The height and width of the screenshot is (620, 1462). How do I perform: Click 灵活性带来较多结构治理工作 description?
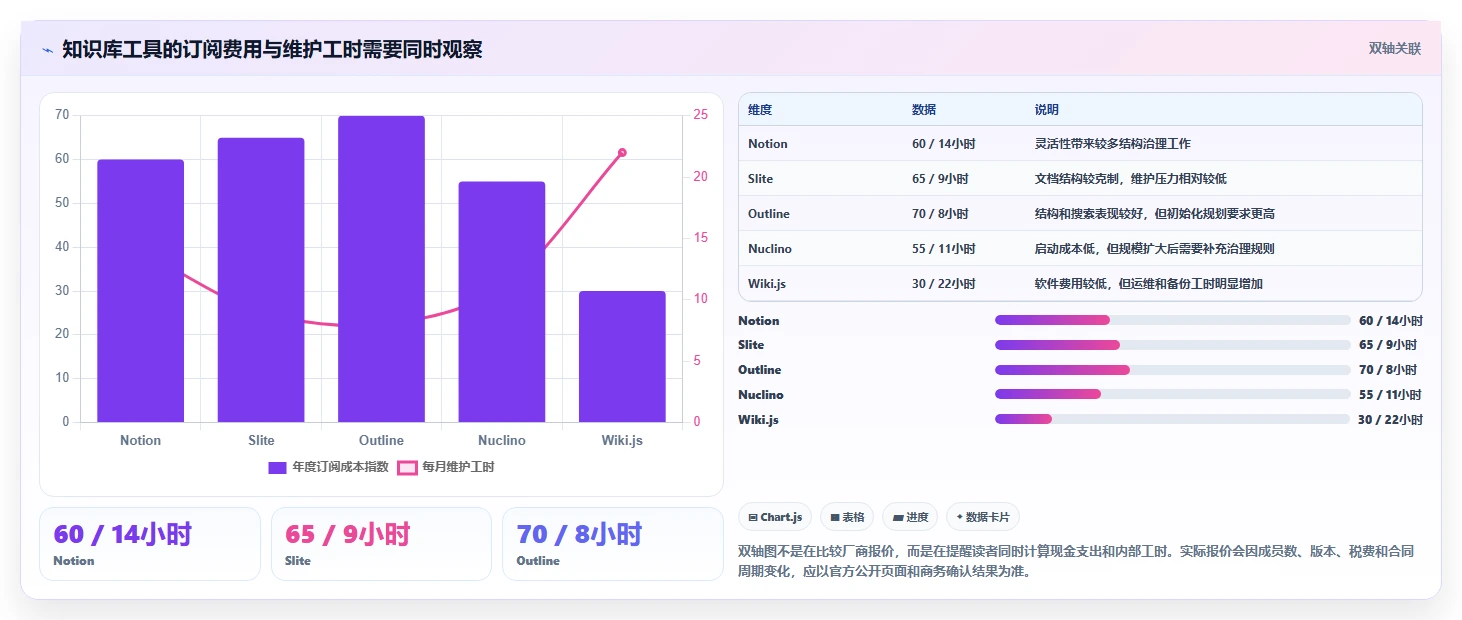click(x=1113, y=144)
